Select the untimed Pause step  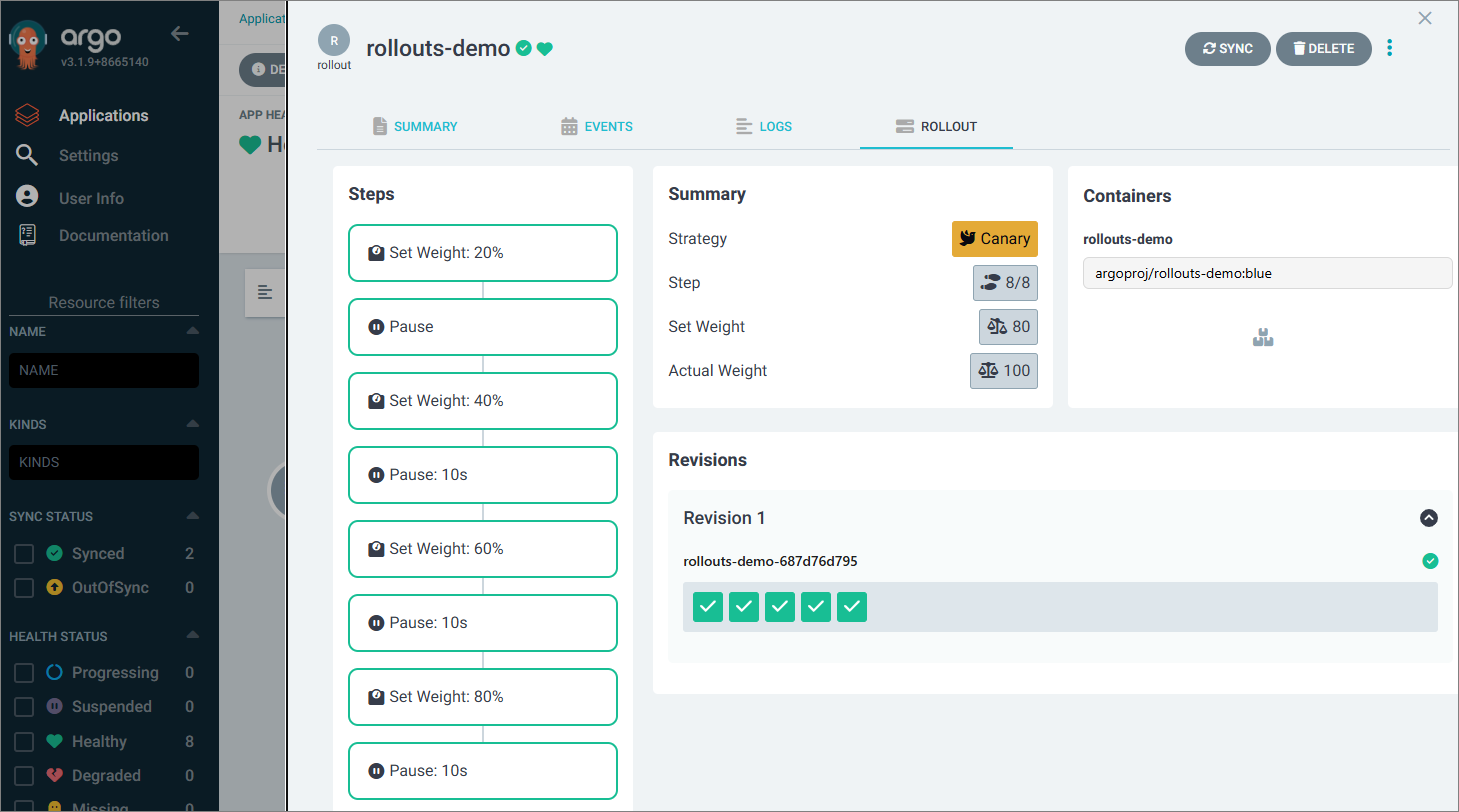483,327
